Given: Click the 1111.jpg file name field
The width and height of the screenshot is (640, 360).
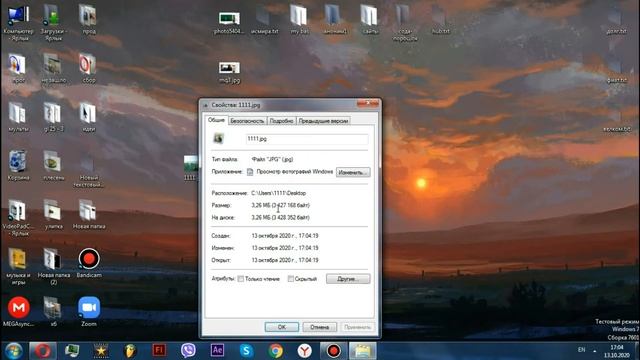Looking at the screenshot, I should pyautogui.click(x=307, y=139).
